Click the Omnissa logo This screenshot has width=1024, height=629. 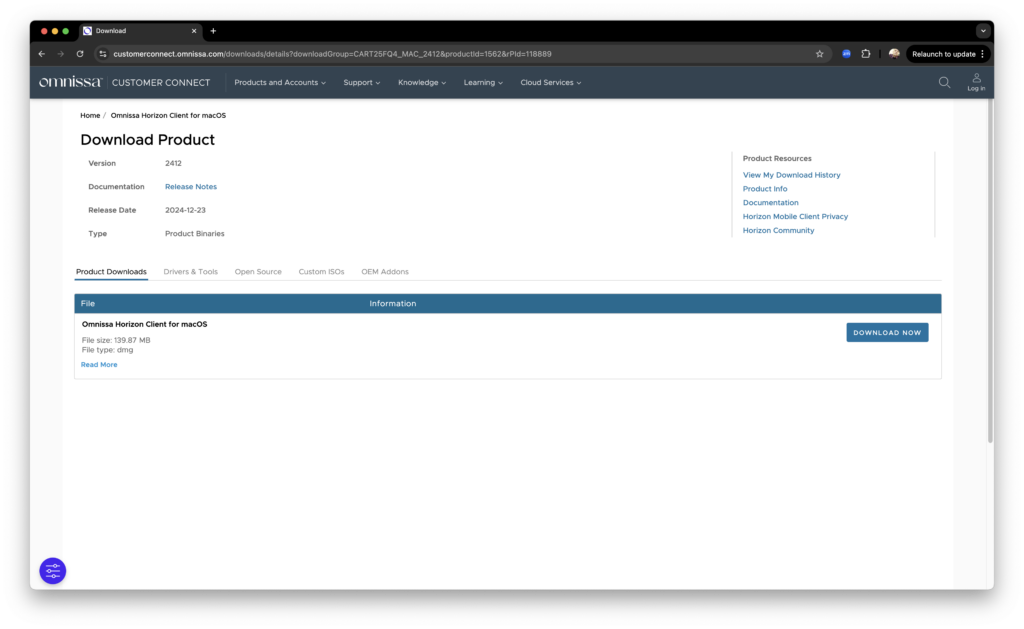tap(69, 82)
